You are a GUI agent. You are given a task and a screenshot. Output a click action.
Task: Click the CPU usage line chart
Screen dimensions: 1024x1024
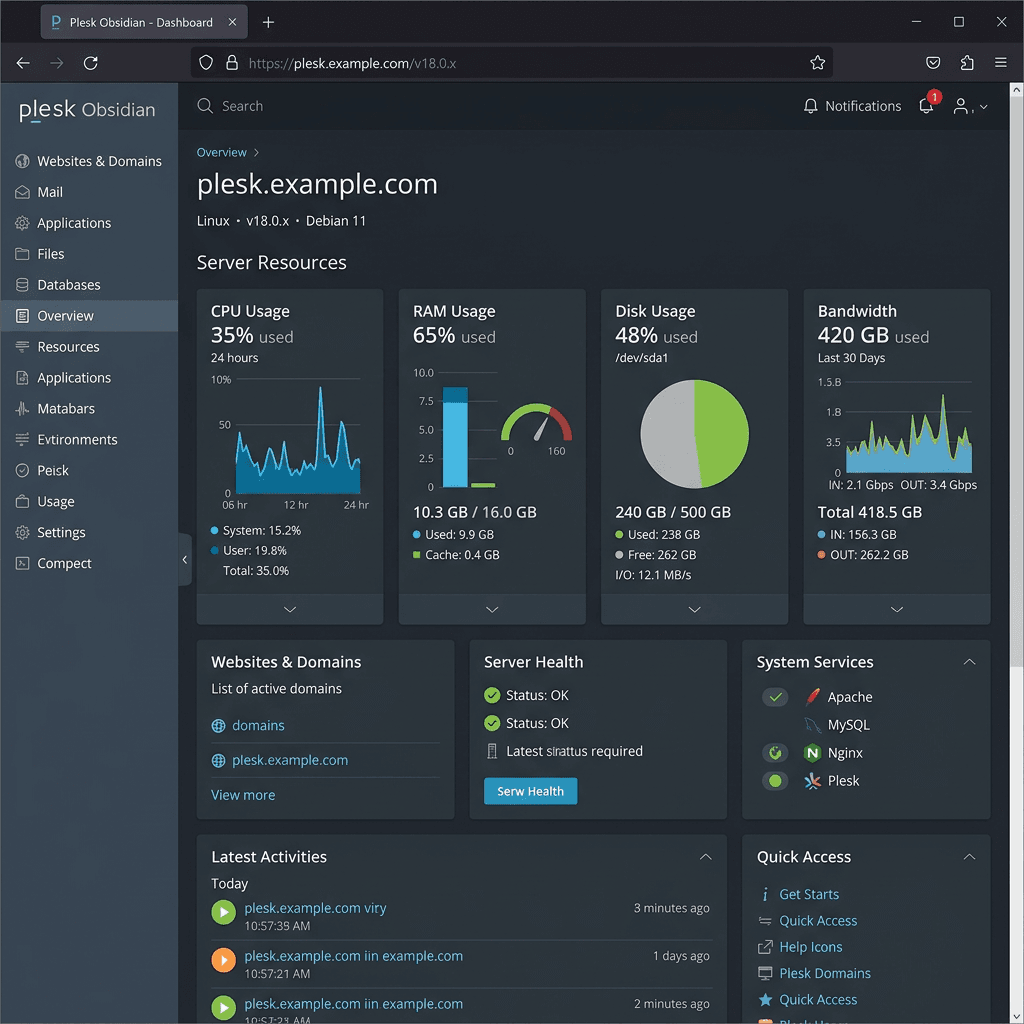pyautogui.click(x=298, y=440)
